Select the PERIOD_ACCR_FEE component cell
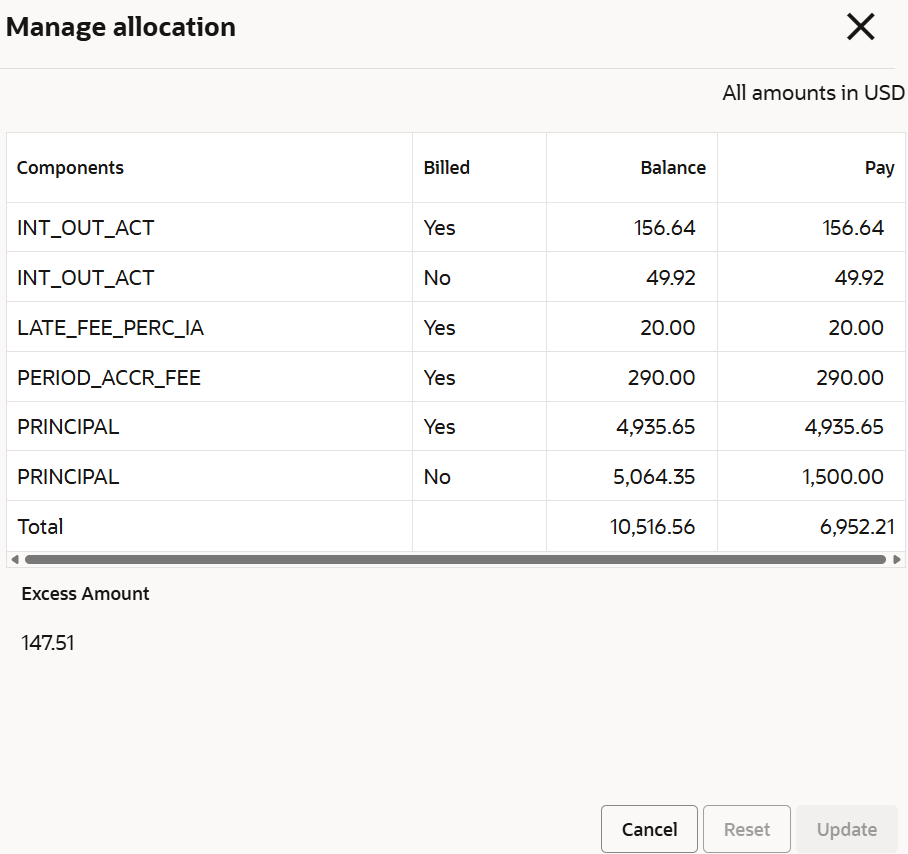 pos(210,377)
